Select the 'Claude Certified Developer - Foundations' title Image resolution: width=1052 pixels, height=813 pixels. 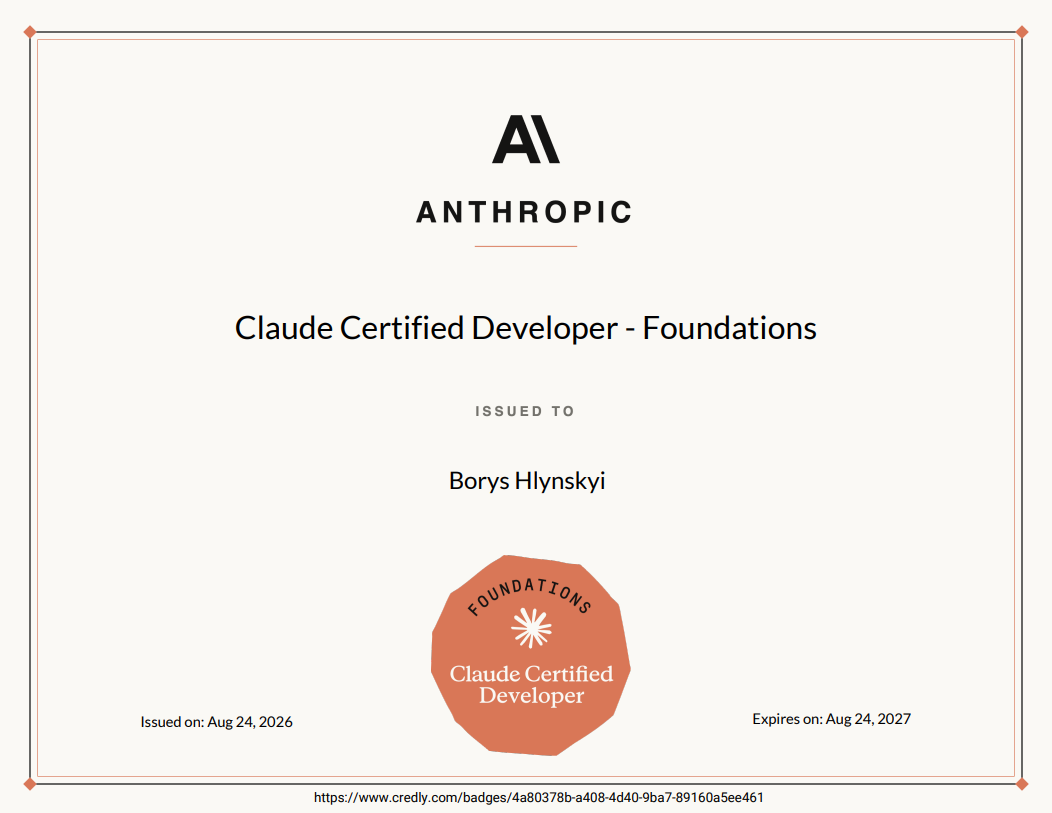point(525,328)
